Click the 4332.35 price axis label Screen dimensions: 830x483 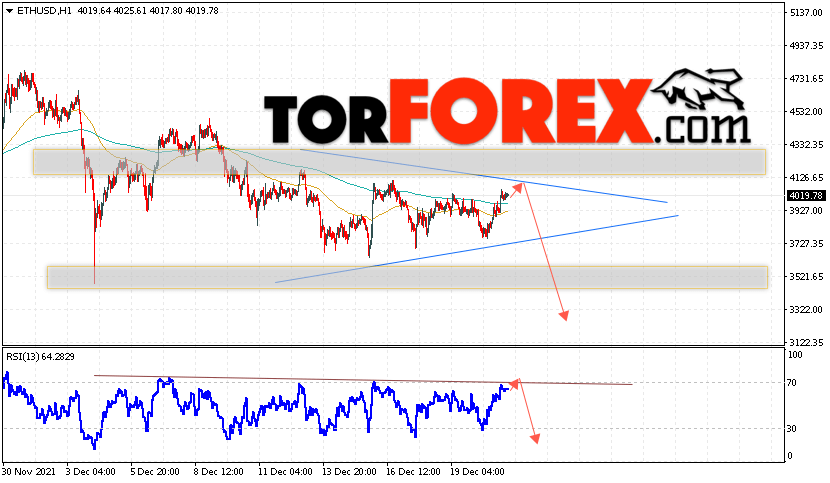point(806,145)
